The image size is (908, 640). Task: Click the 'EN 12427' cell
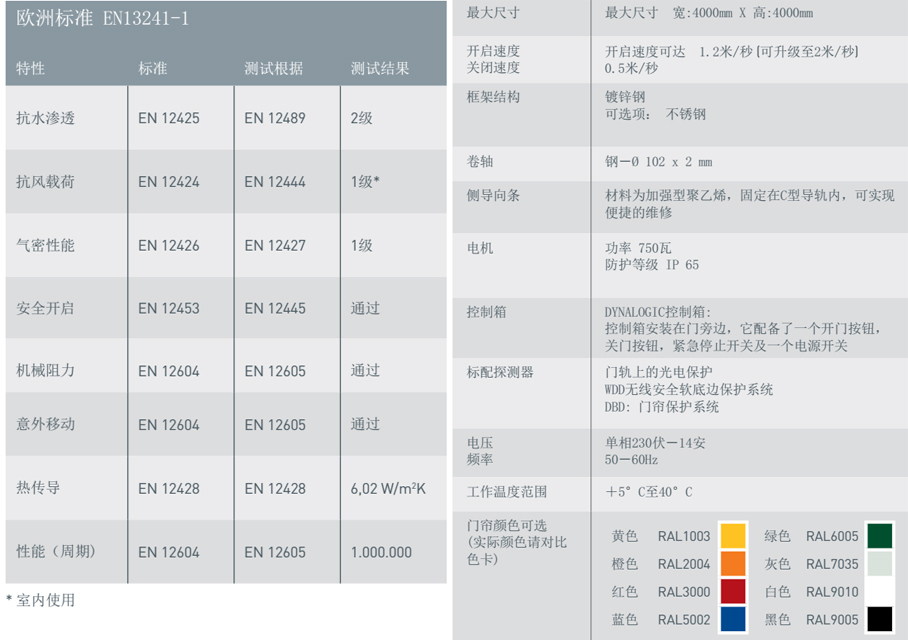tap(274, 246)
